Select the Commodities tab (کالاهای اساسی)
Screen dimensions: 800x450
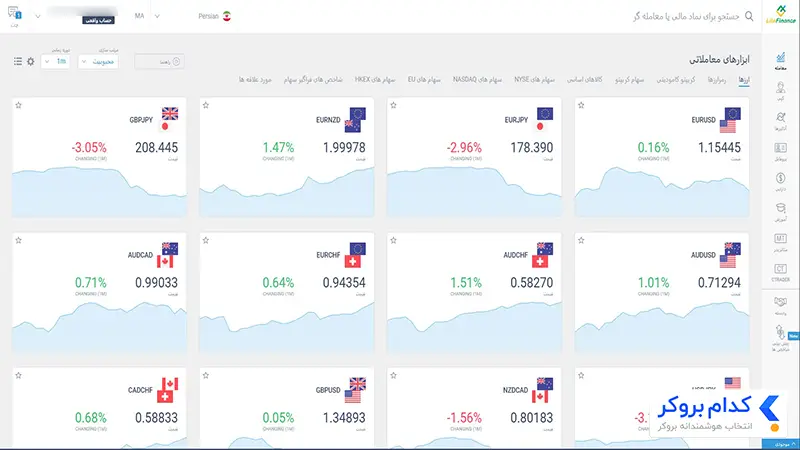tap(585, 80)
